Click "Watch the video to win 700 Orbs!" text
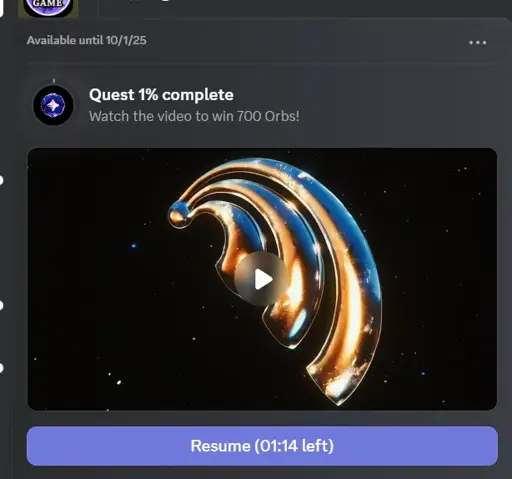 (194, 116)
